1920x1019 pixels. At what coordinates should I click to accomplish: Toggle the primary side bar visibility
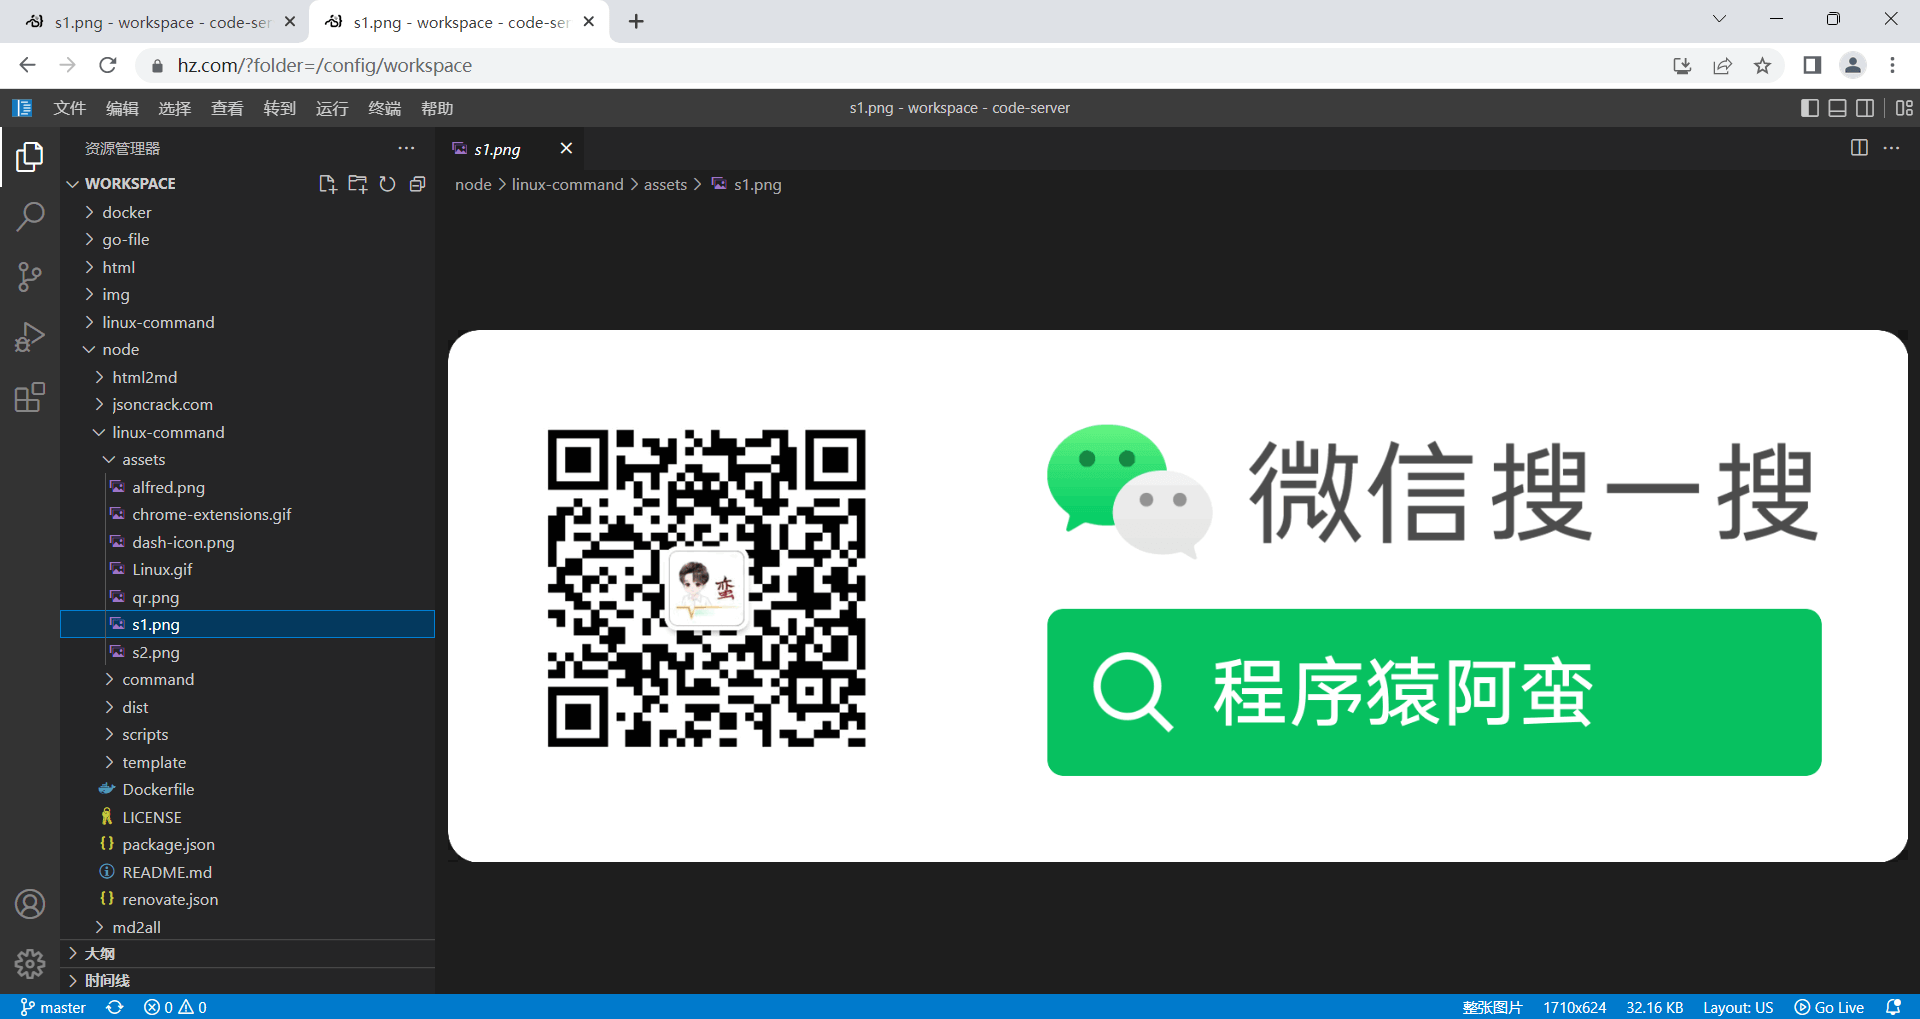point(1809,108)
